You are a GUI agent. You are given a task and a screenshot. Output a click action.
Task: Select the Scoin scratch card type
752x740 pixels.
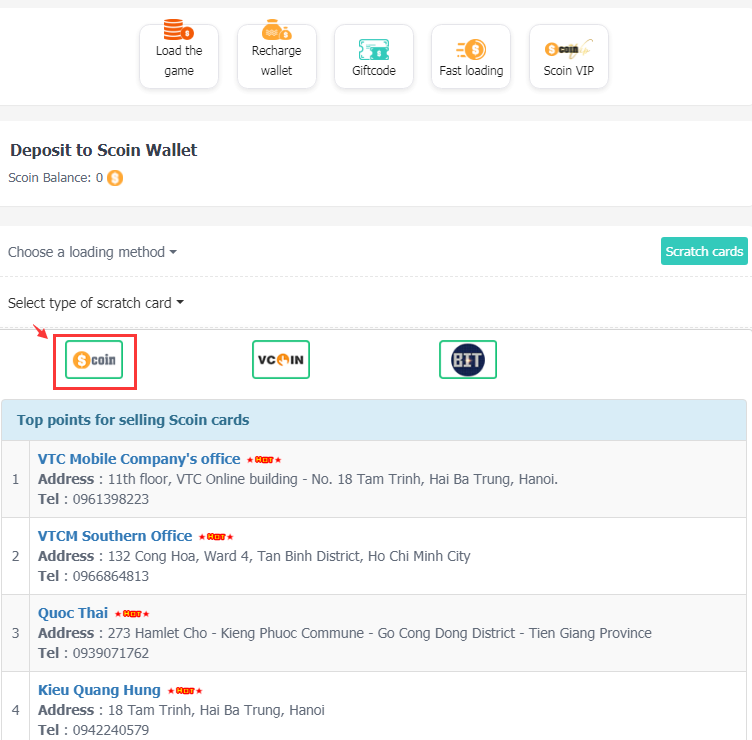[94, 360]
